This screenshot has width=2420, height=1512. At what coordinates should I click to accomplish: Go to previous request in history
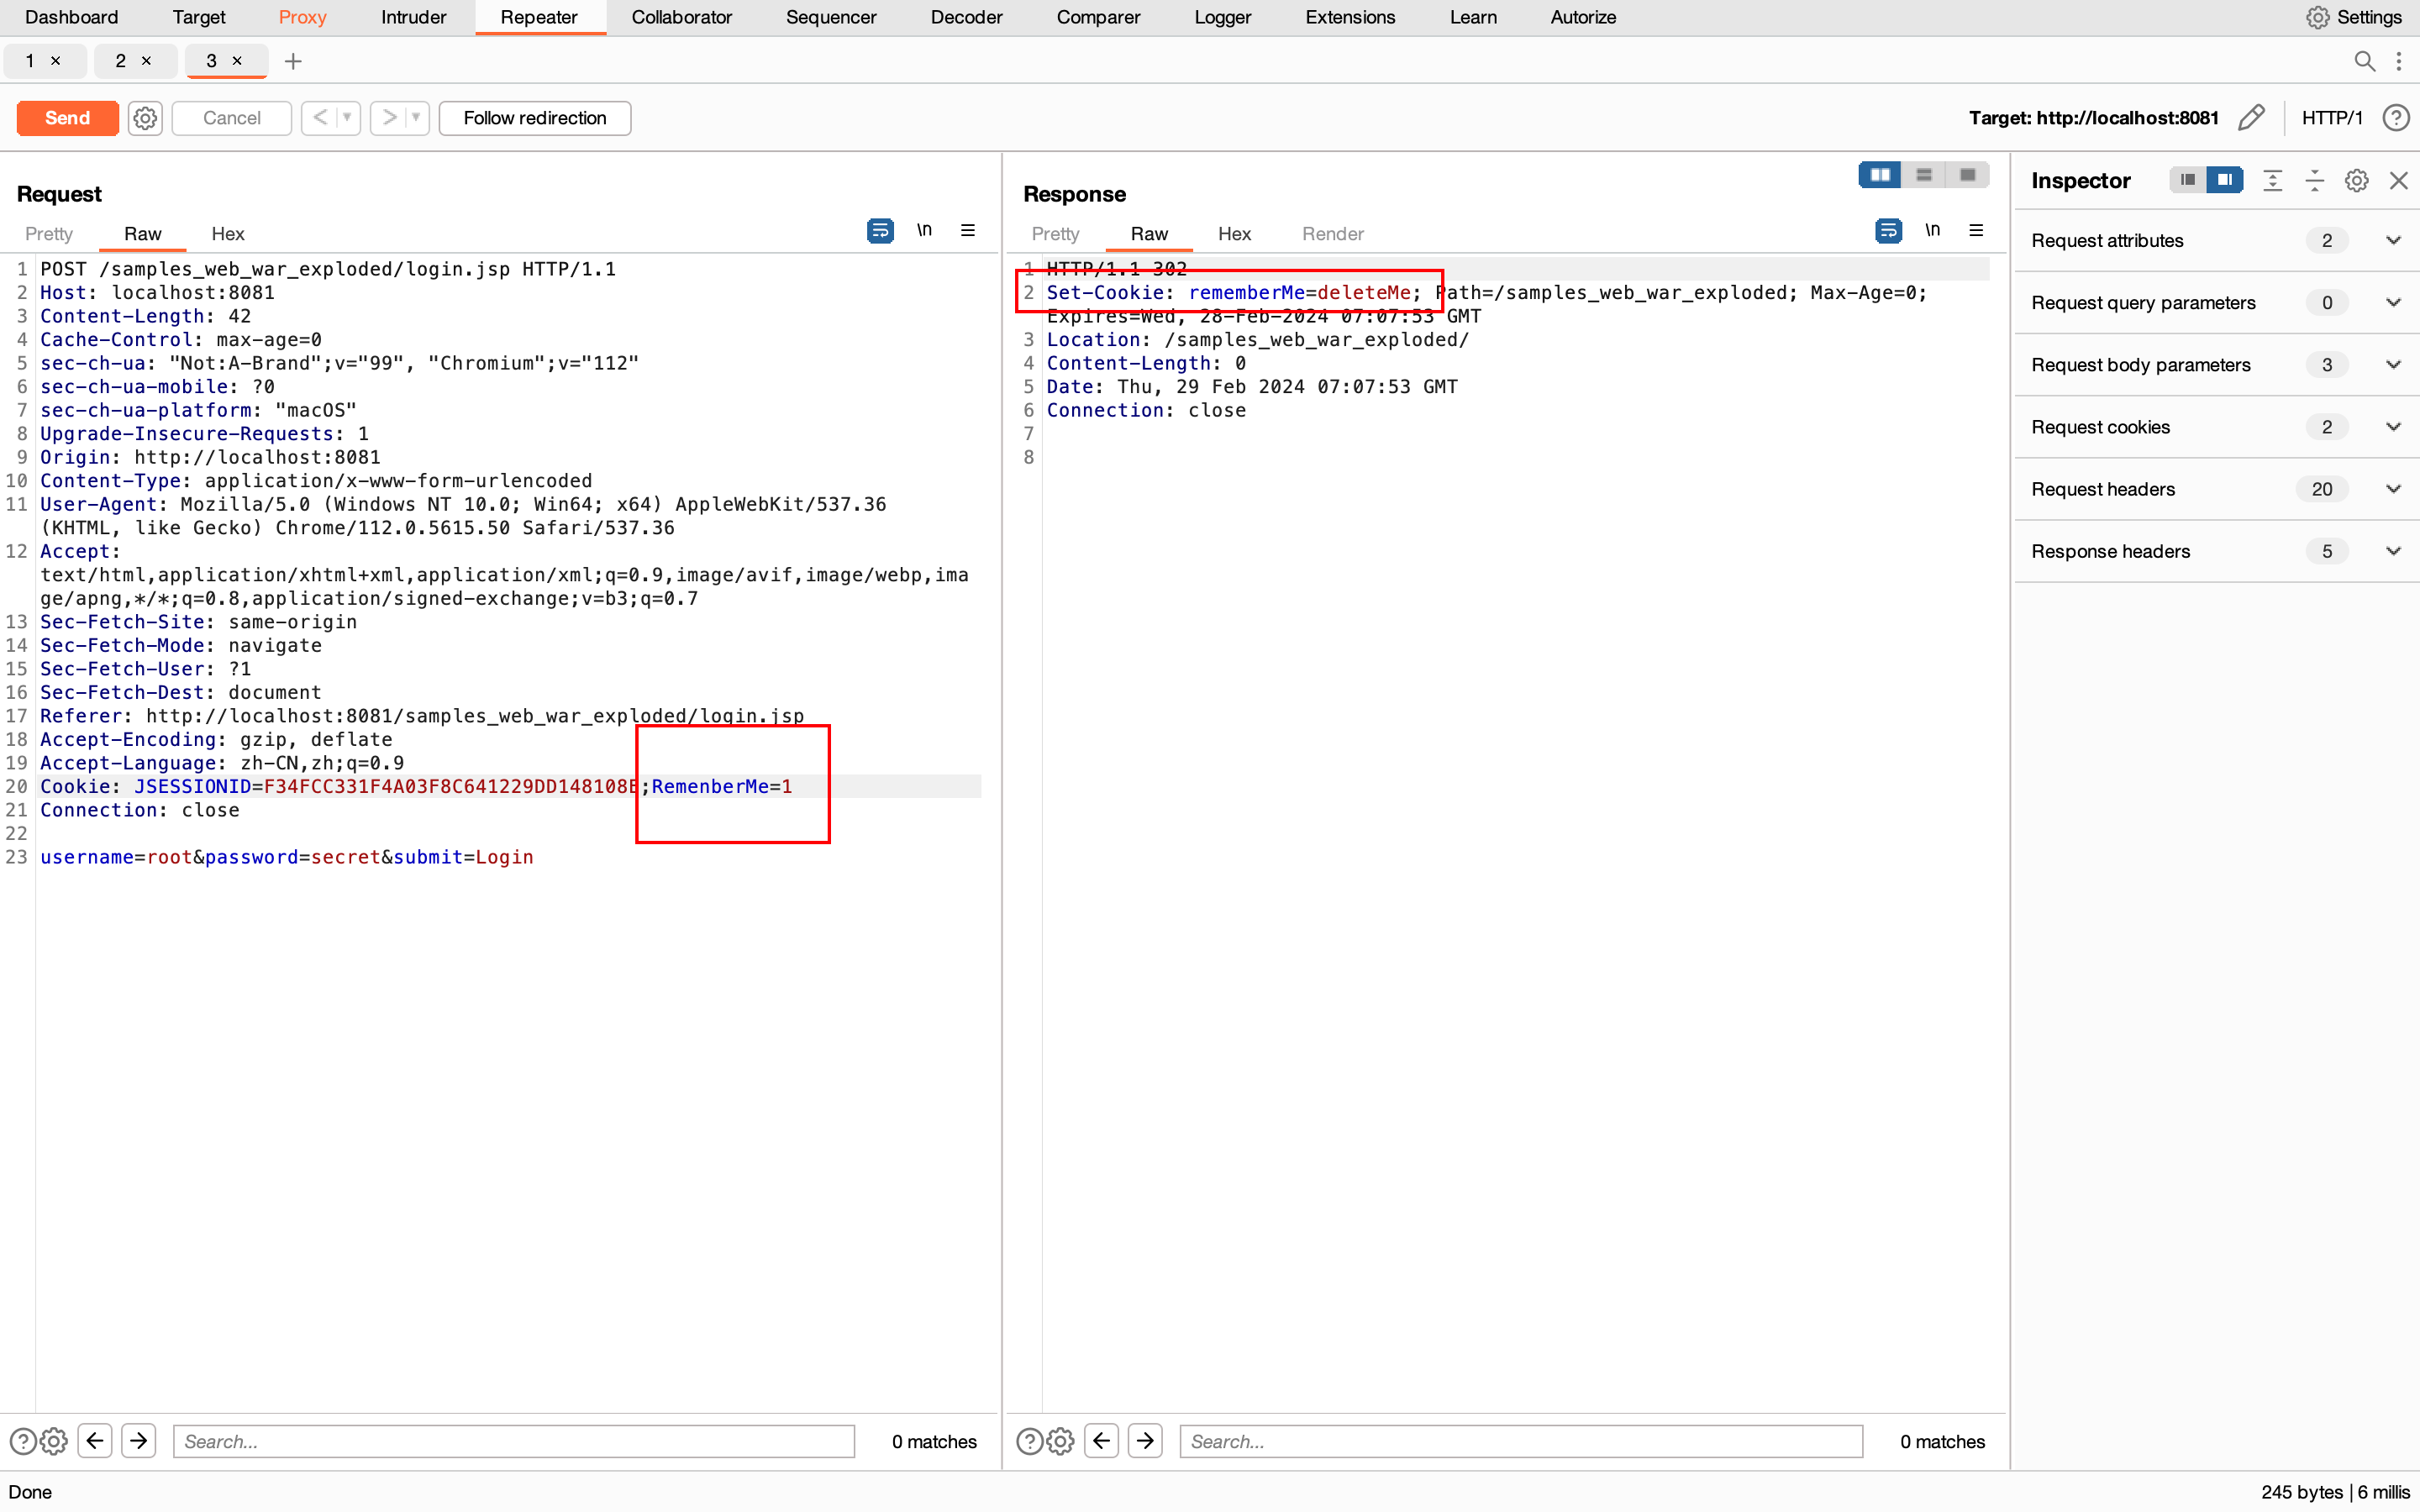point(319,118)
